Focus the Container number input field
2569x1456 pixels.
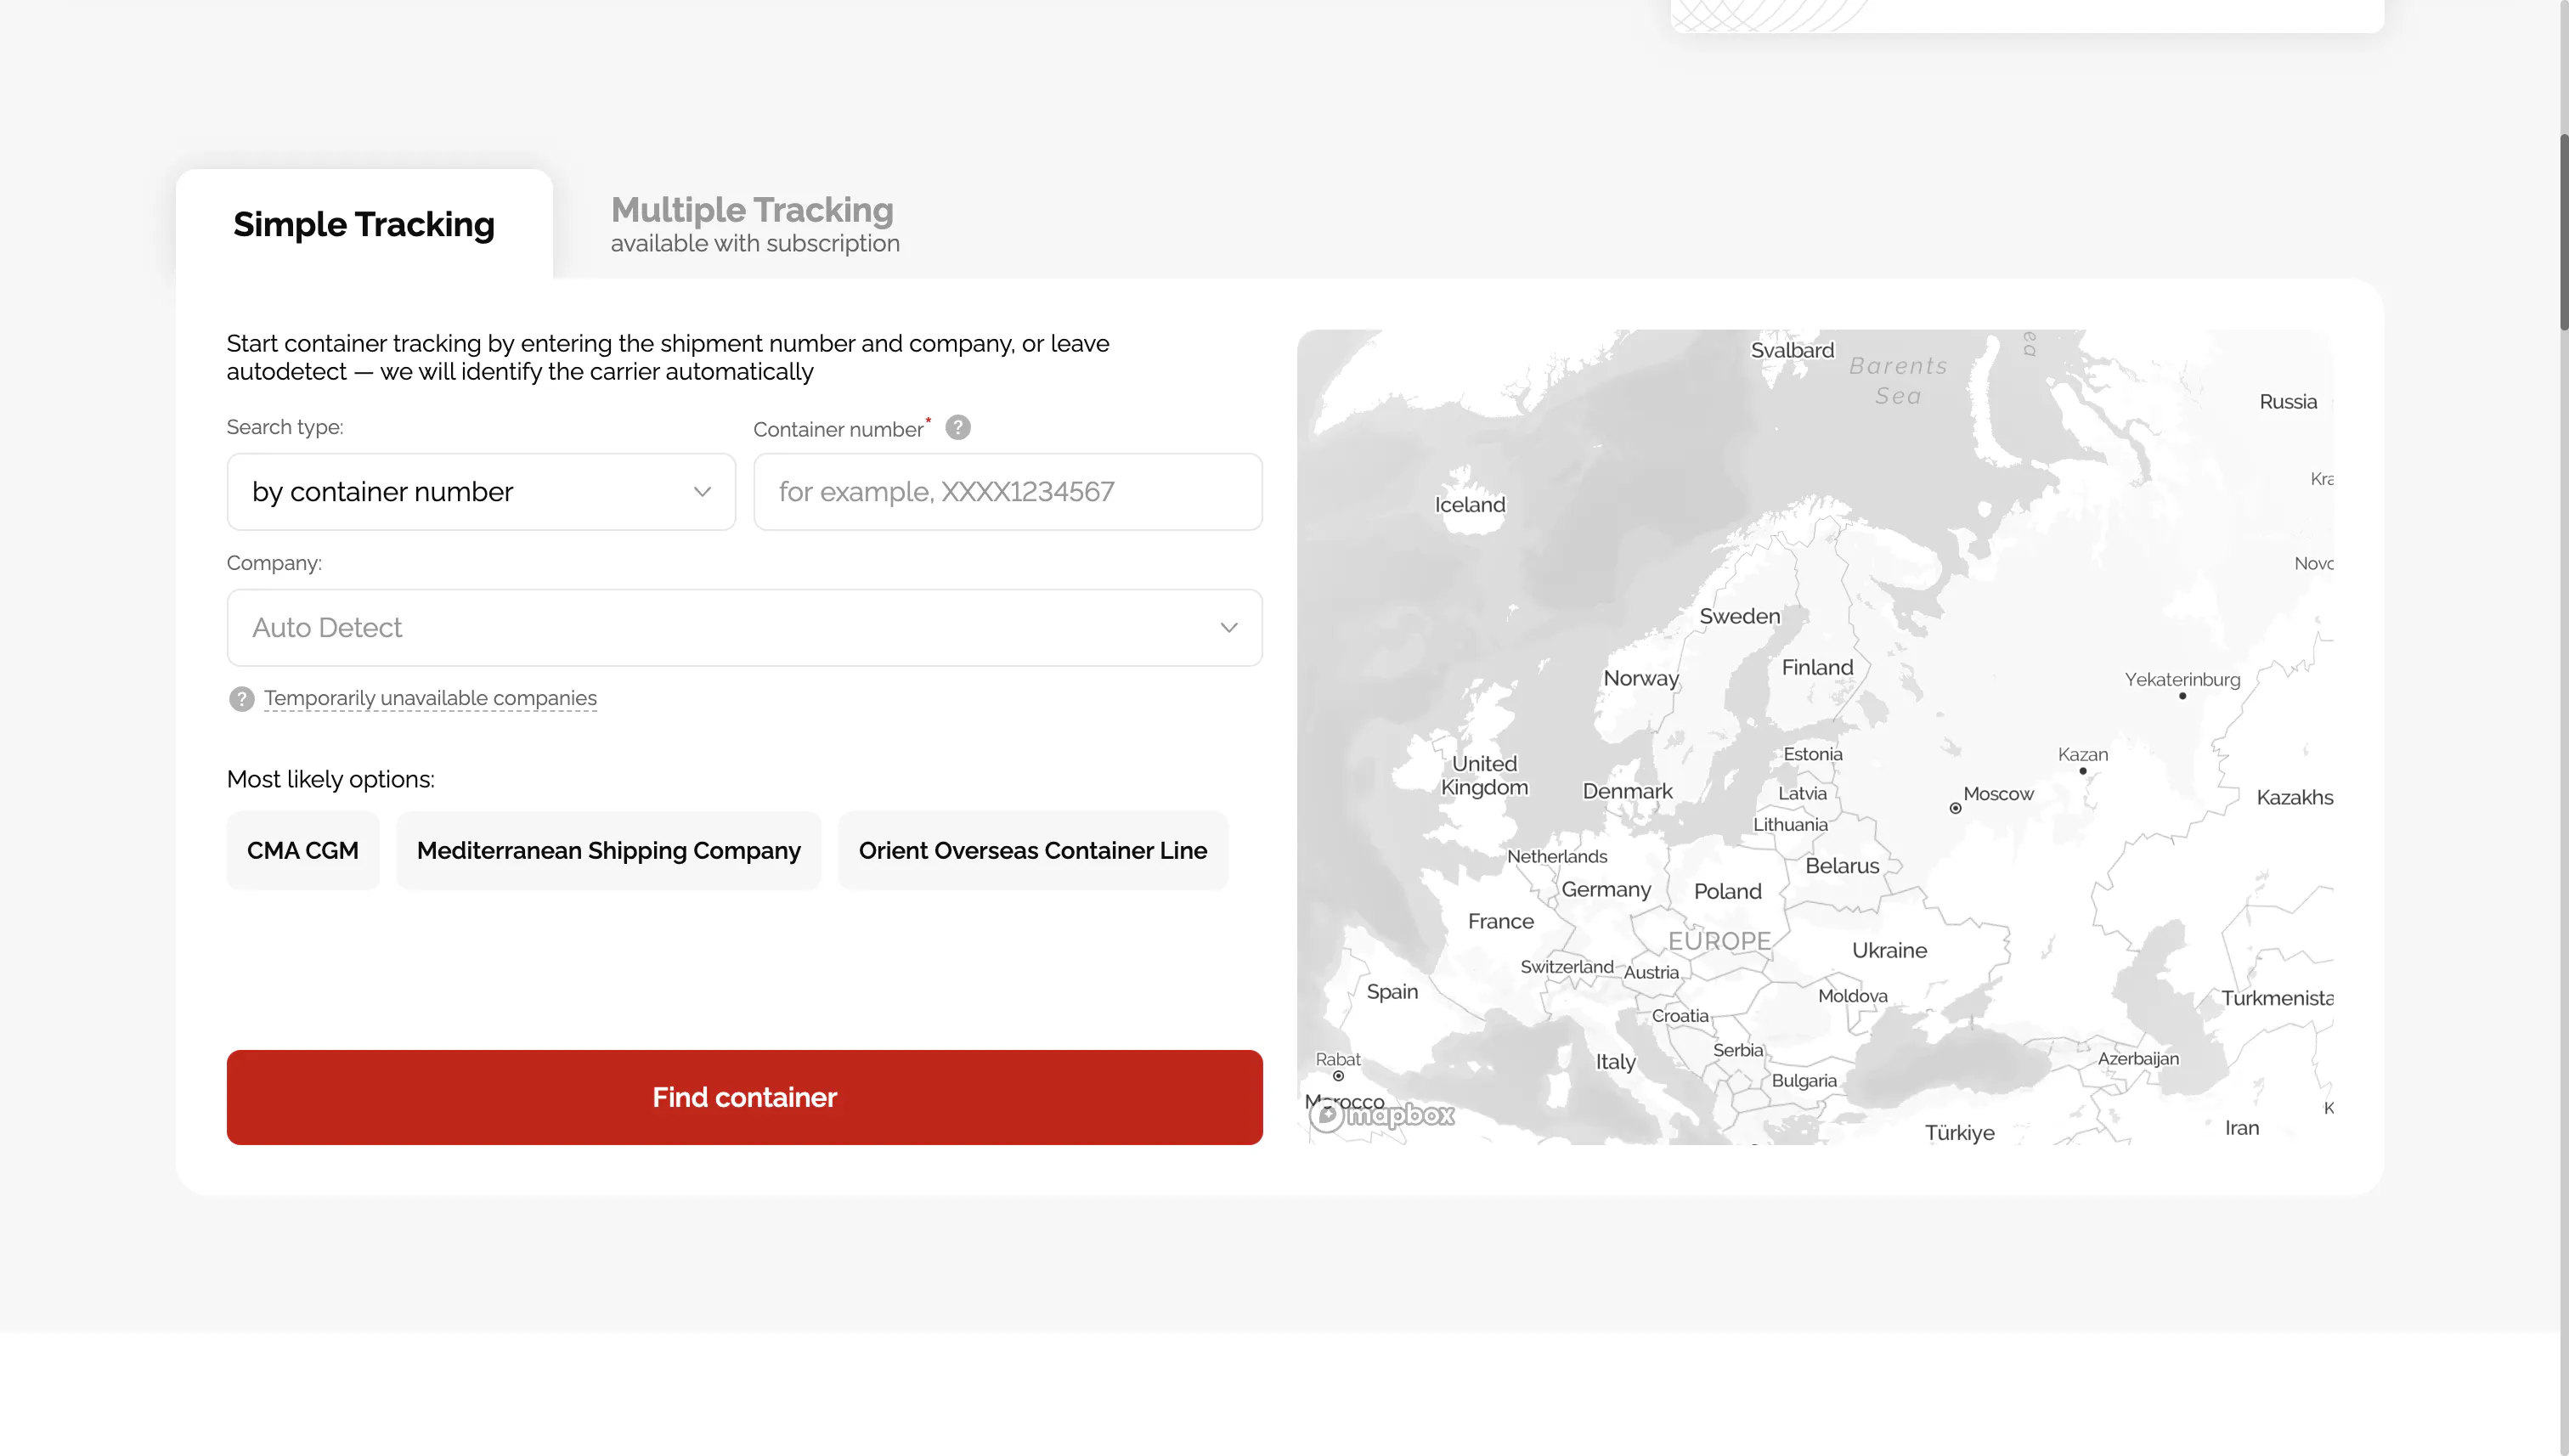[x=1008, y=492]
